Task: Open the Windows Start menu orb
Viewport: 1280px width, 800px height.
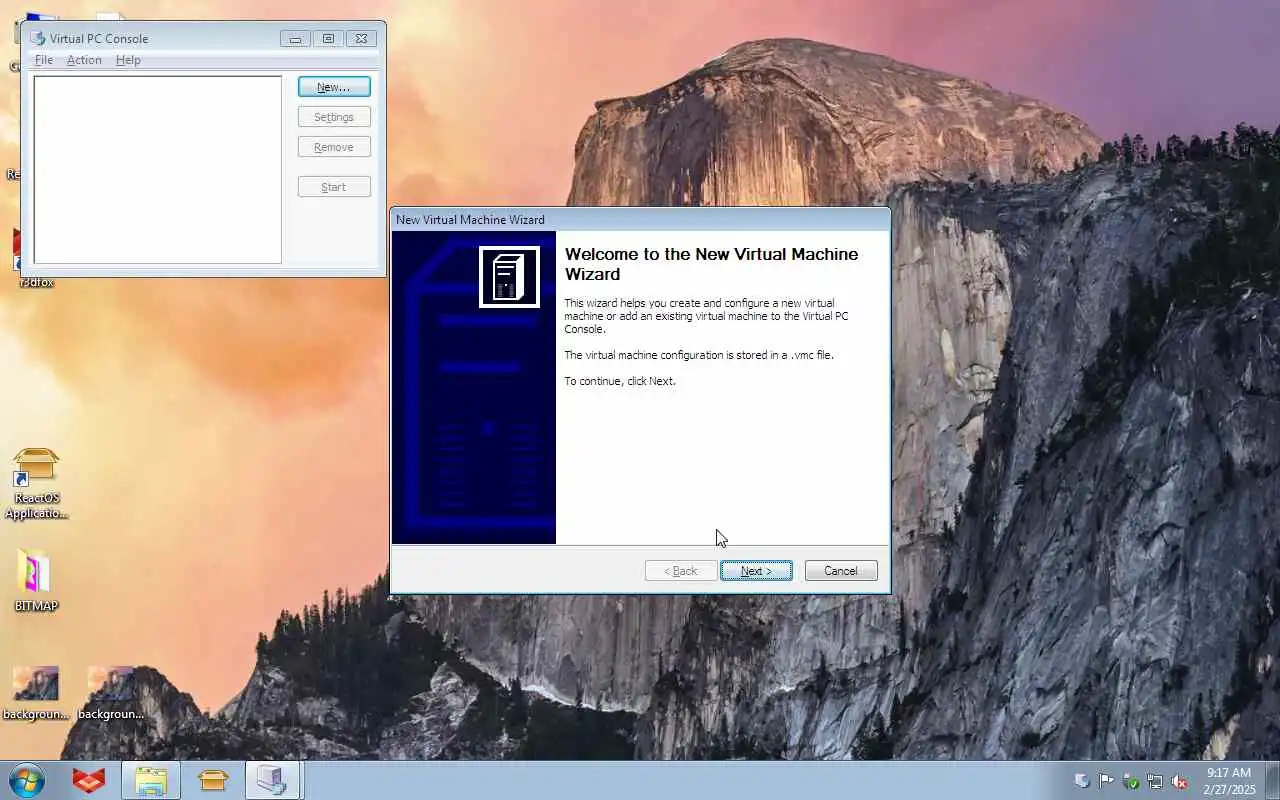Action: 27,780
